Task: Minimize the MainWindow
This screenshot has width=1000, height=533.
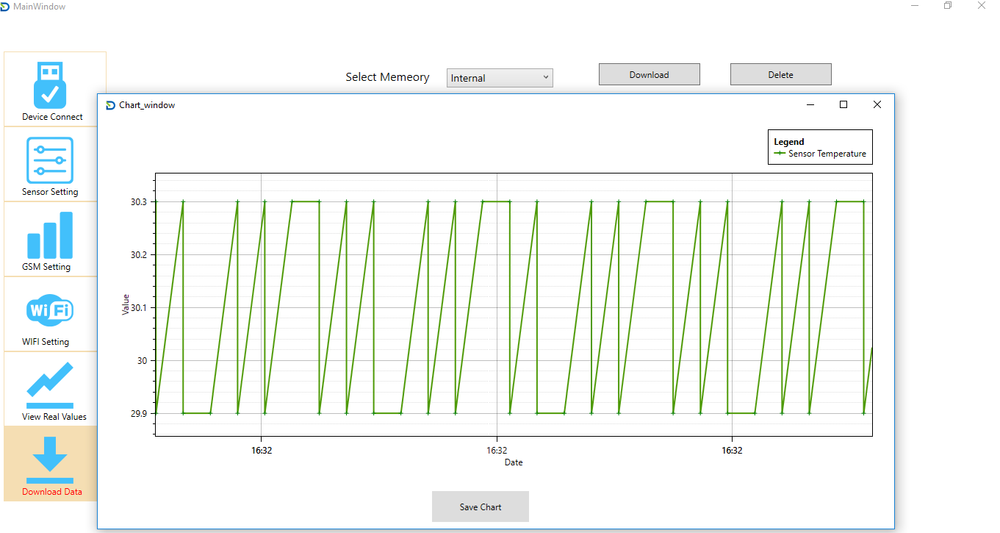Action: pos(916,6)
